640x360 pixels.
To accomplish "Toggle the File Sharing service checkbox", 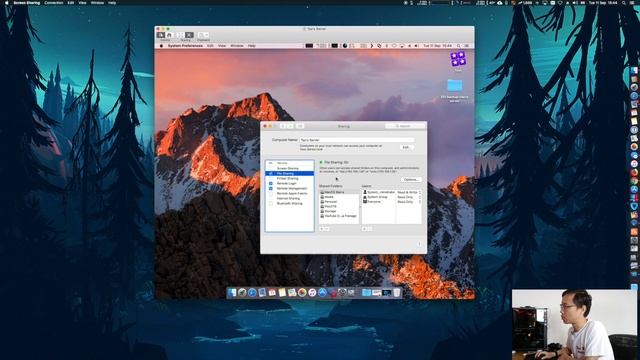I will pos(271,173).
